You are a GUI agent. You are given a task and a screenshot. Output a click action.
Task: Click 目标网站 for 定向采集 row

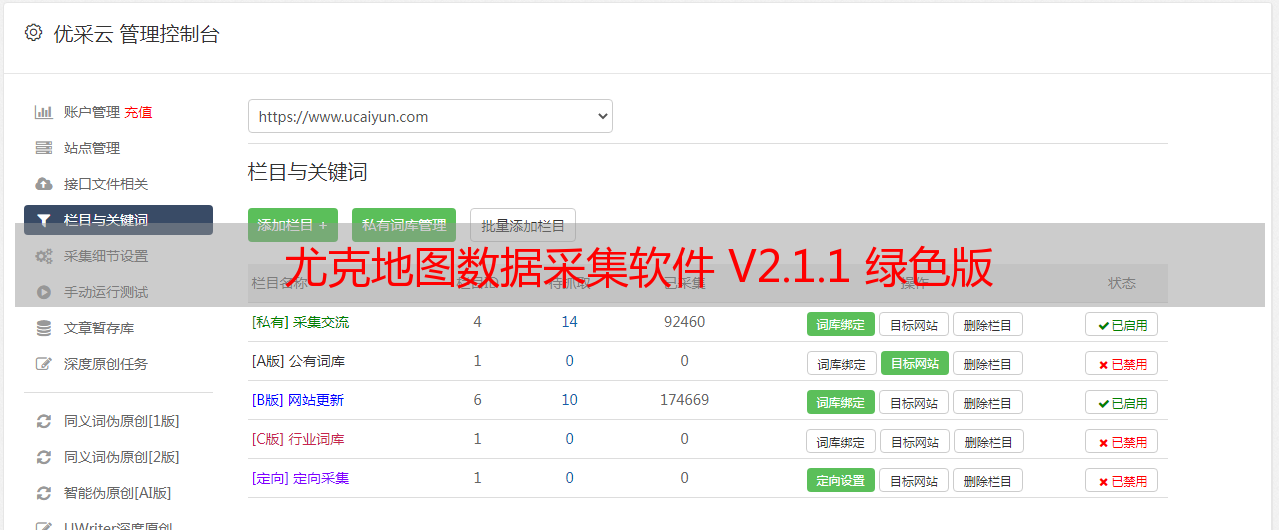point(914,480)
